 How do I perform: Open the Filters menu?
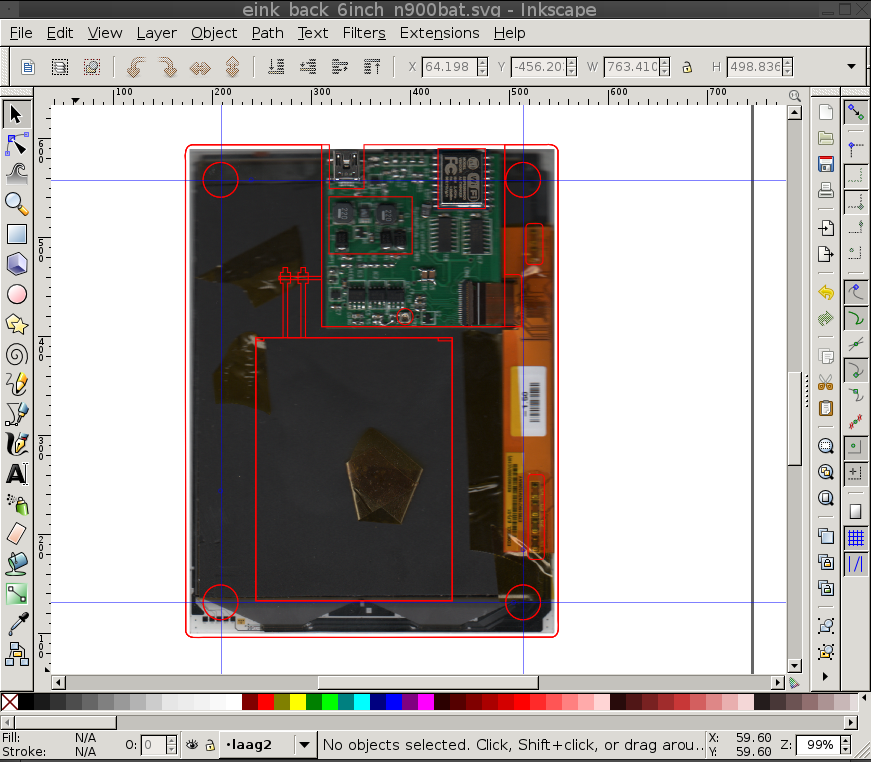click(x=363, y=33)
